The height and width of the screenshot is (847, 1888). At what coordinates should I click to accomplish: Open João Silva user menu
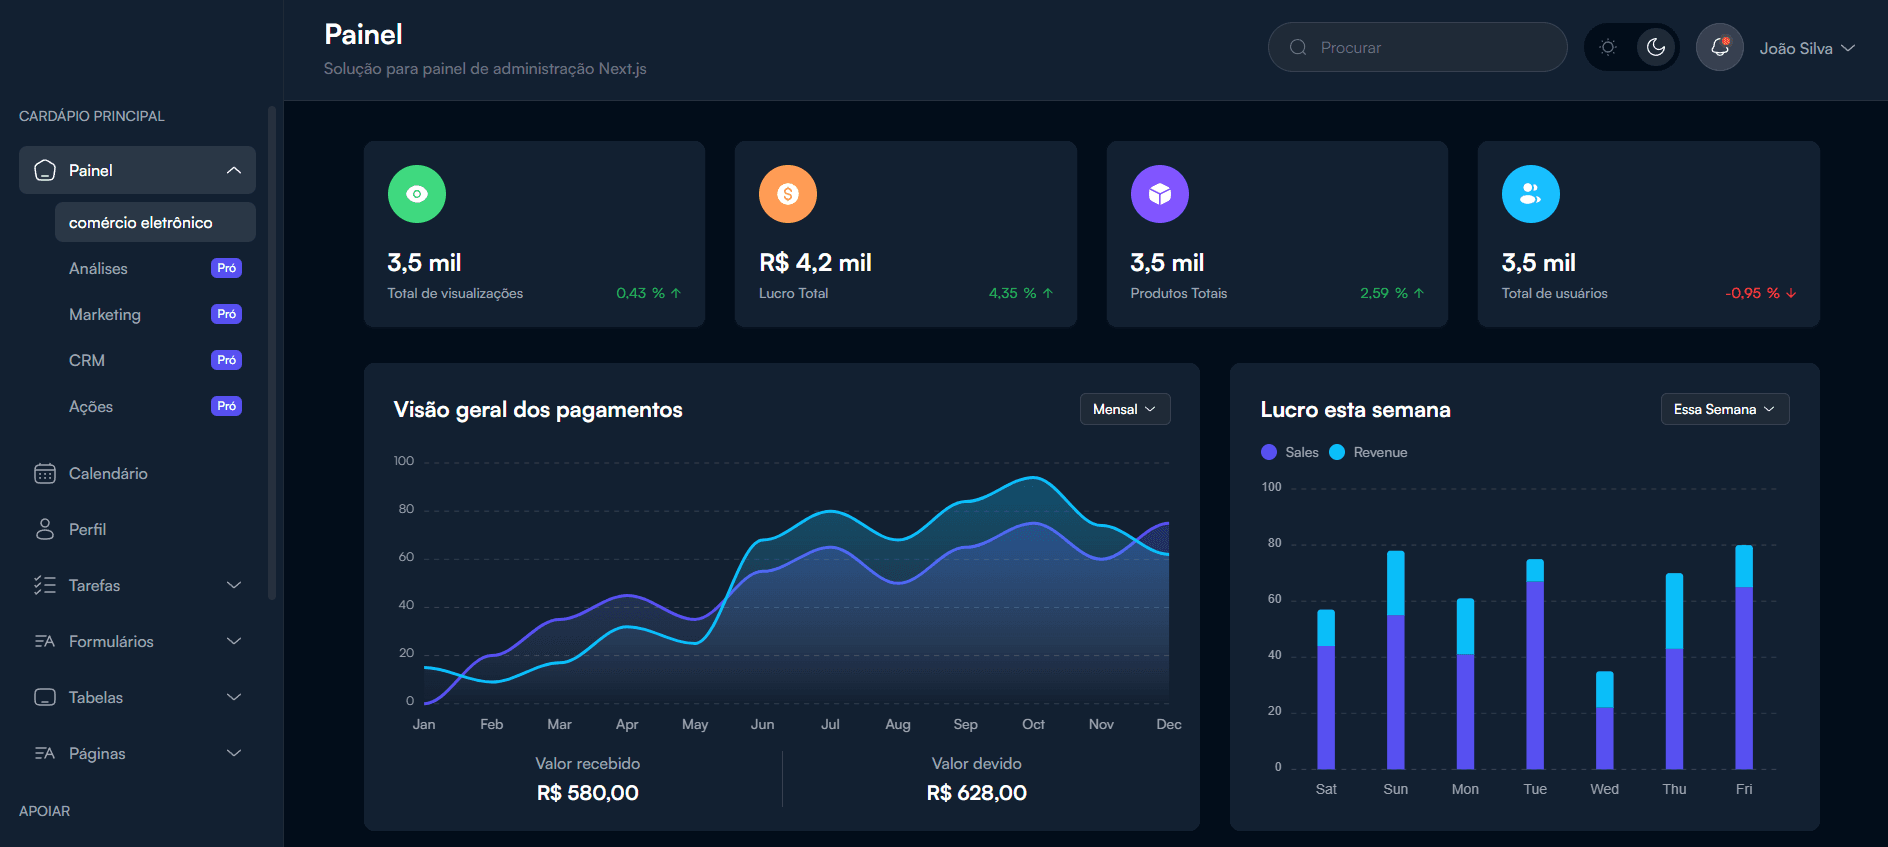1807,48
